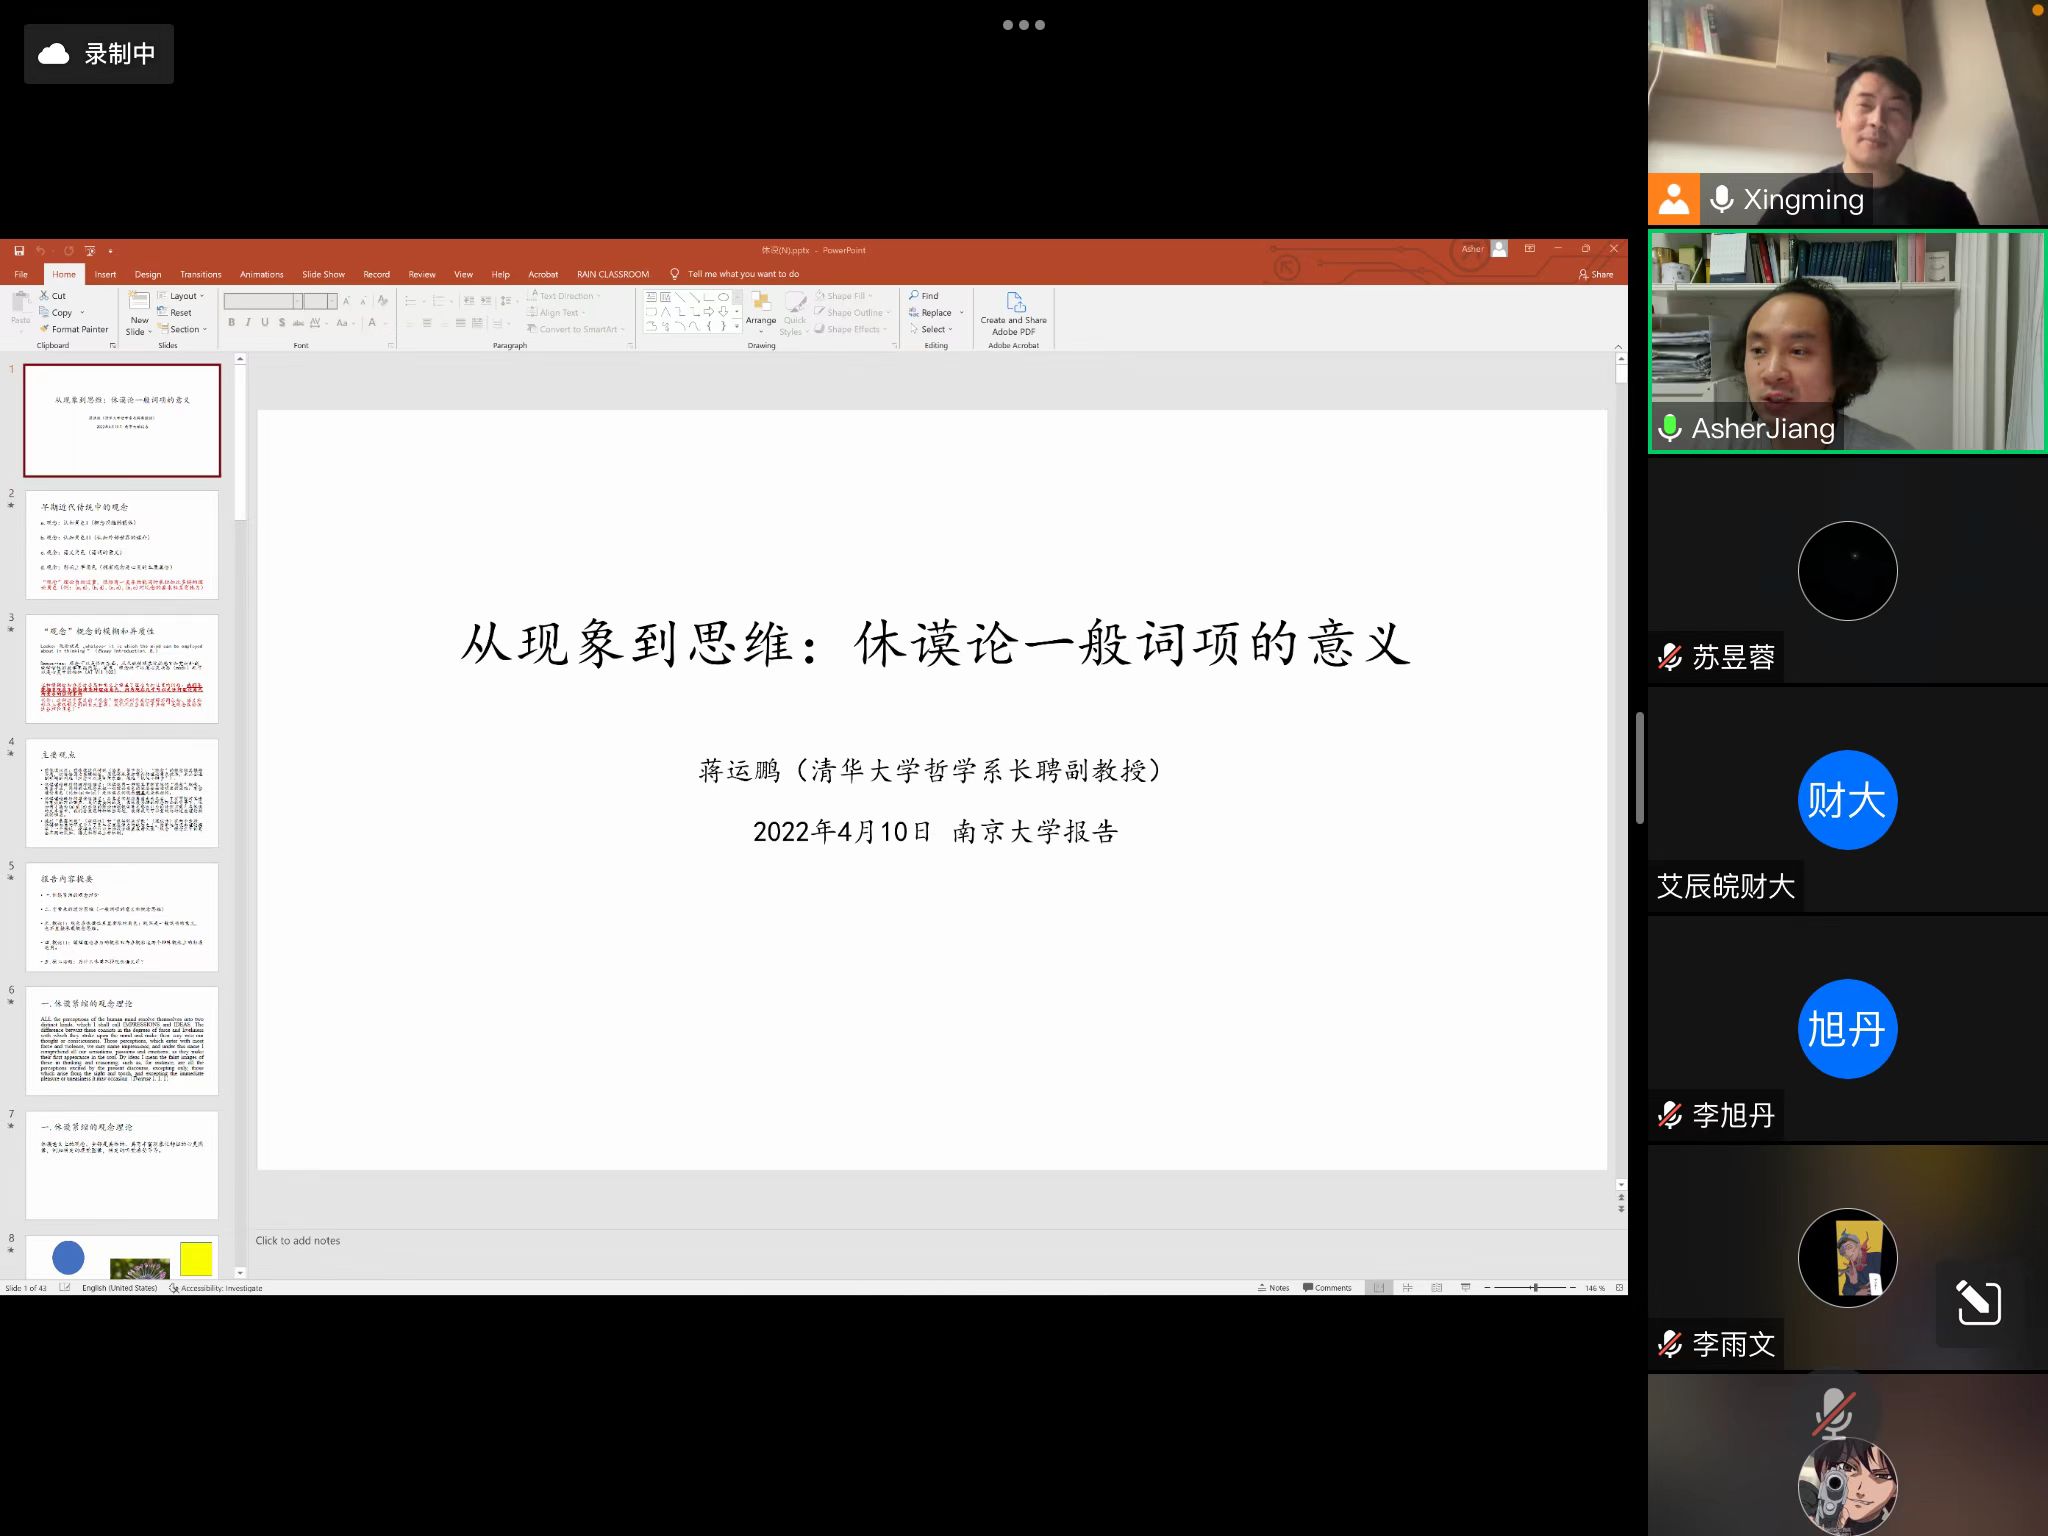Click the annotation pencil icon at bottom right

pyautogui.click(x=1978, y=1302)
